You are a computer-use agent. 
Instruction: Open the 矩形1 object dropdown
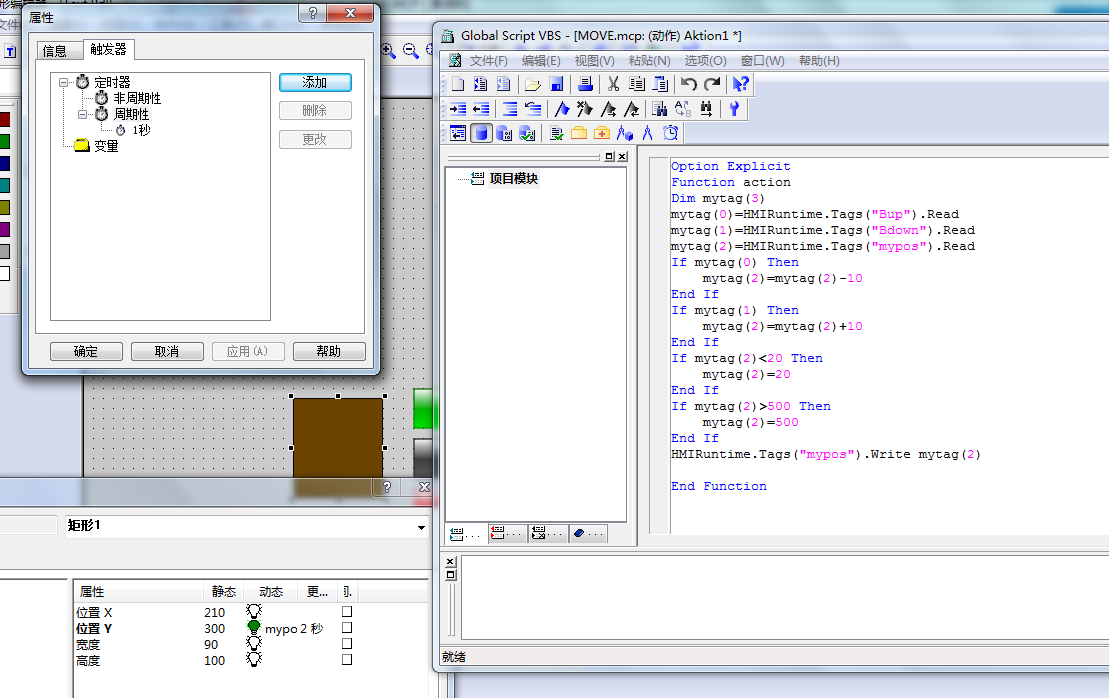pyautogui.click(x=421, y=527)
